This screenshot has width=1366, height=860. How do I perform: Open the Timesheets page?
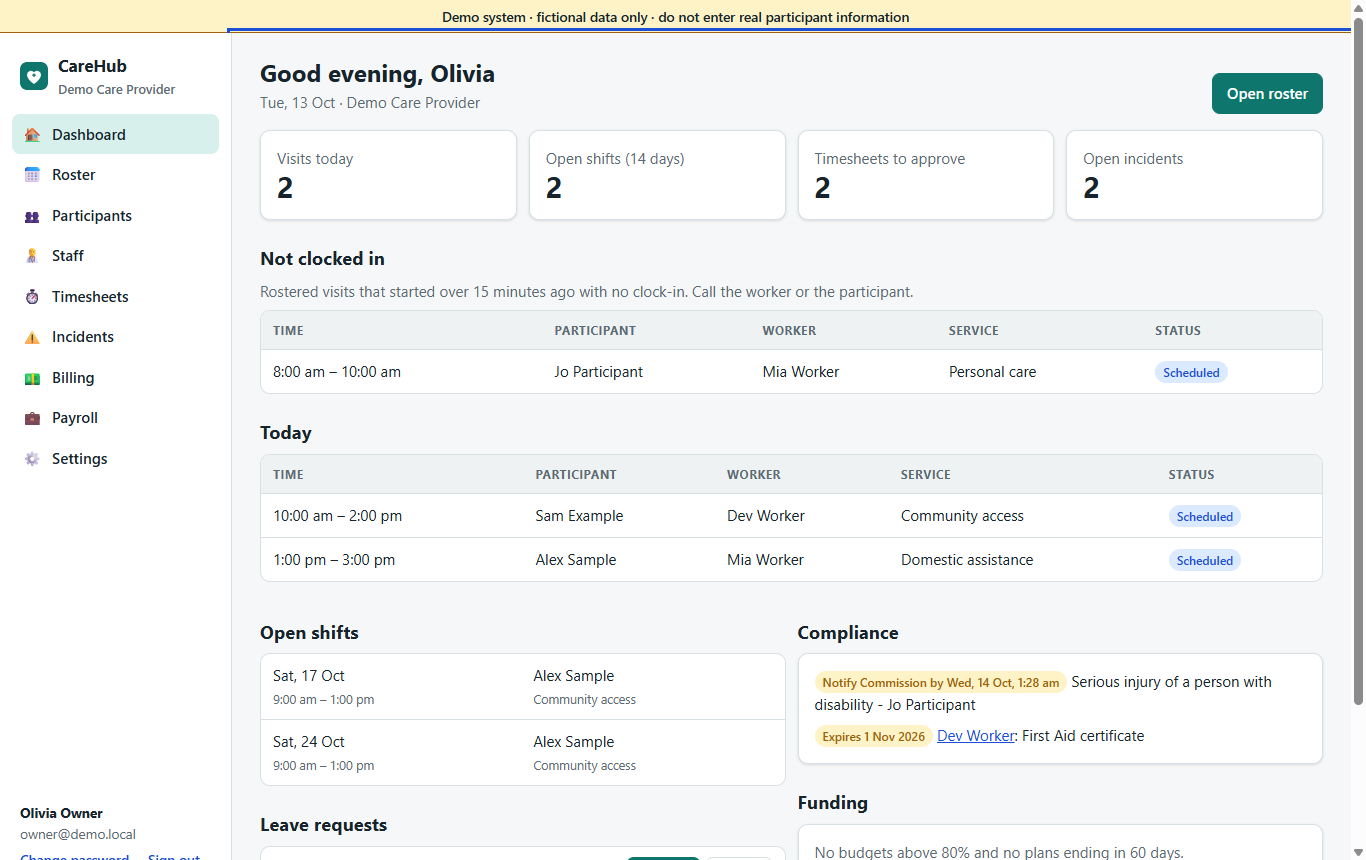click(115, 297)
